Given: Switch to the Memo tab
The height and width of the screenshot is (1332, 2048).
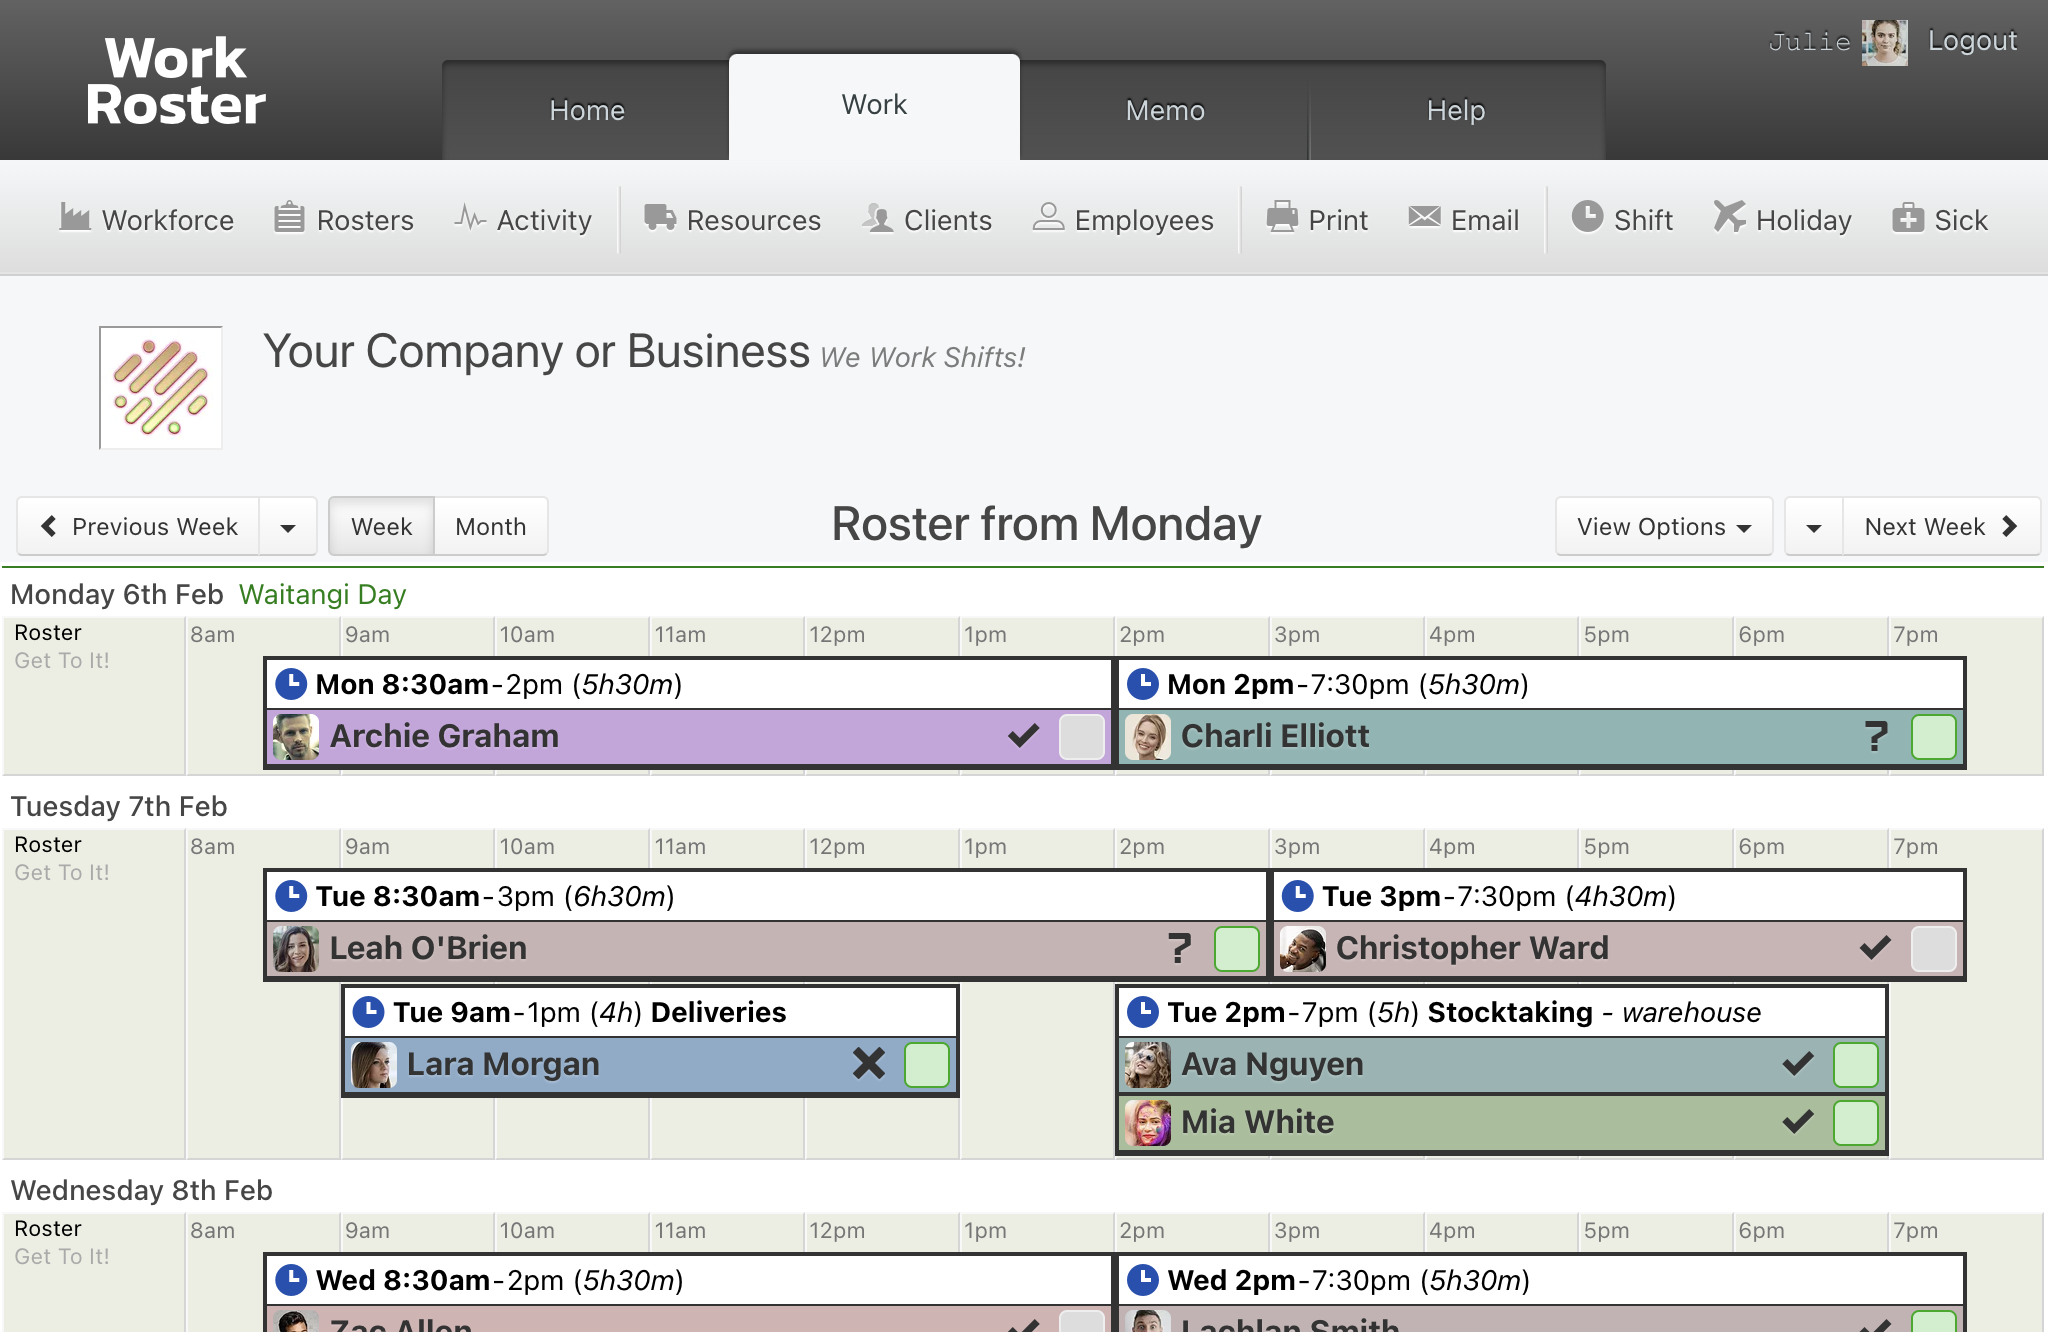Looking at the screenshot, I should coord(1165,110).
